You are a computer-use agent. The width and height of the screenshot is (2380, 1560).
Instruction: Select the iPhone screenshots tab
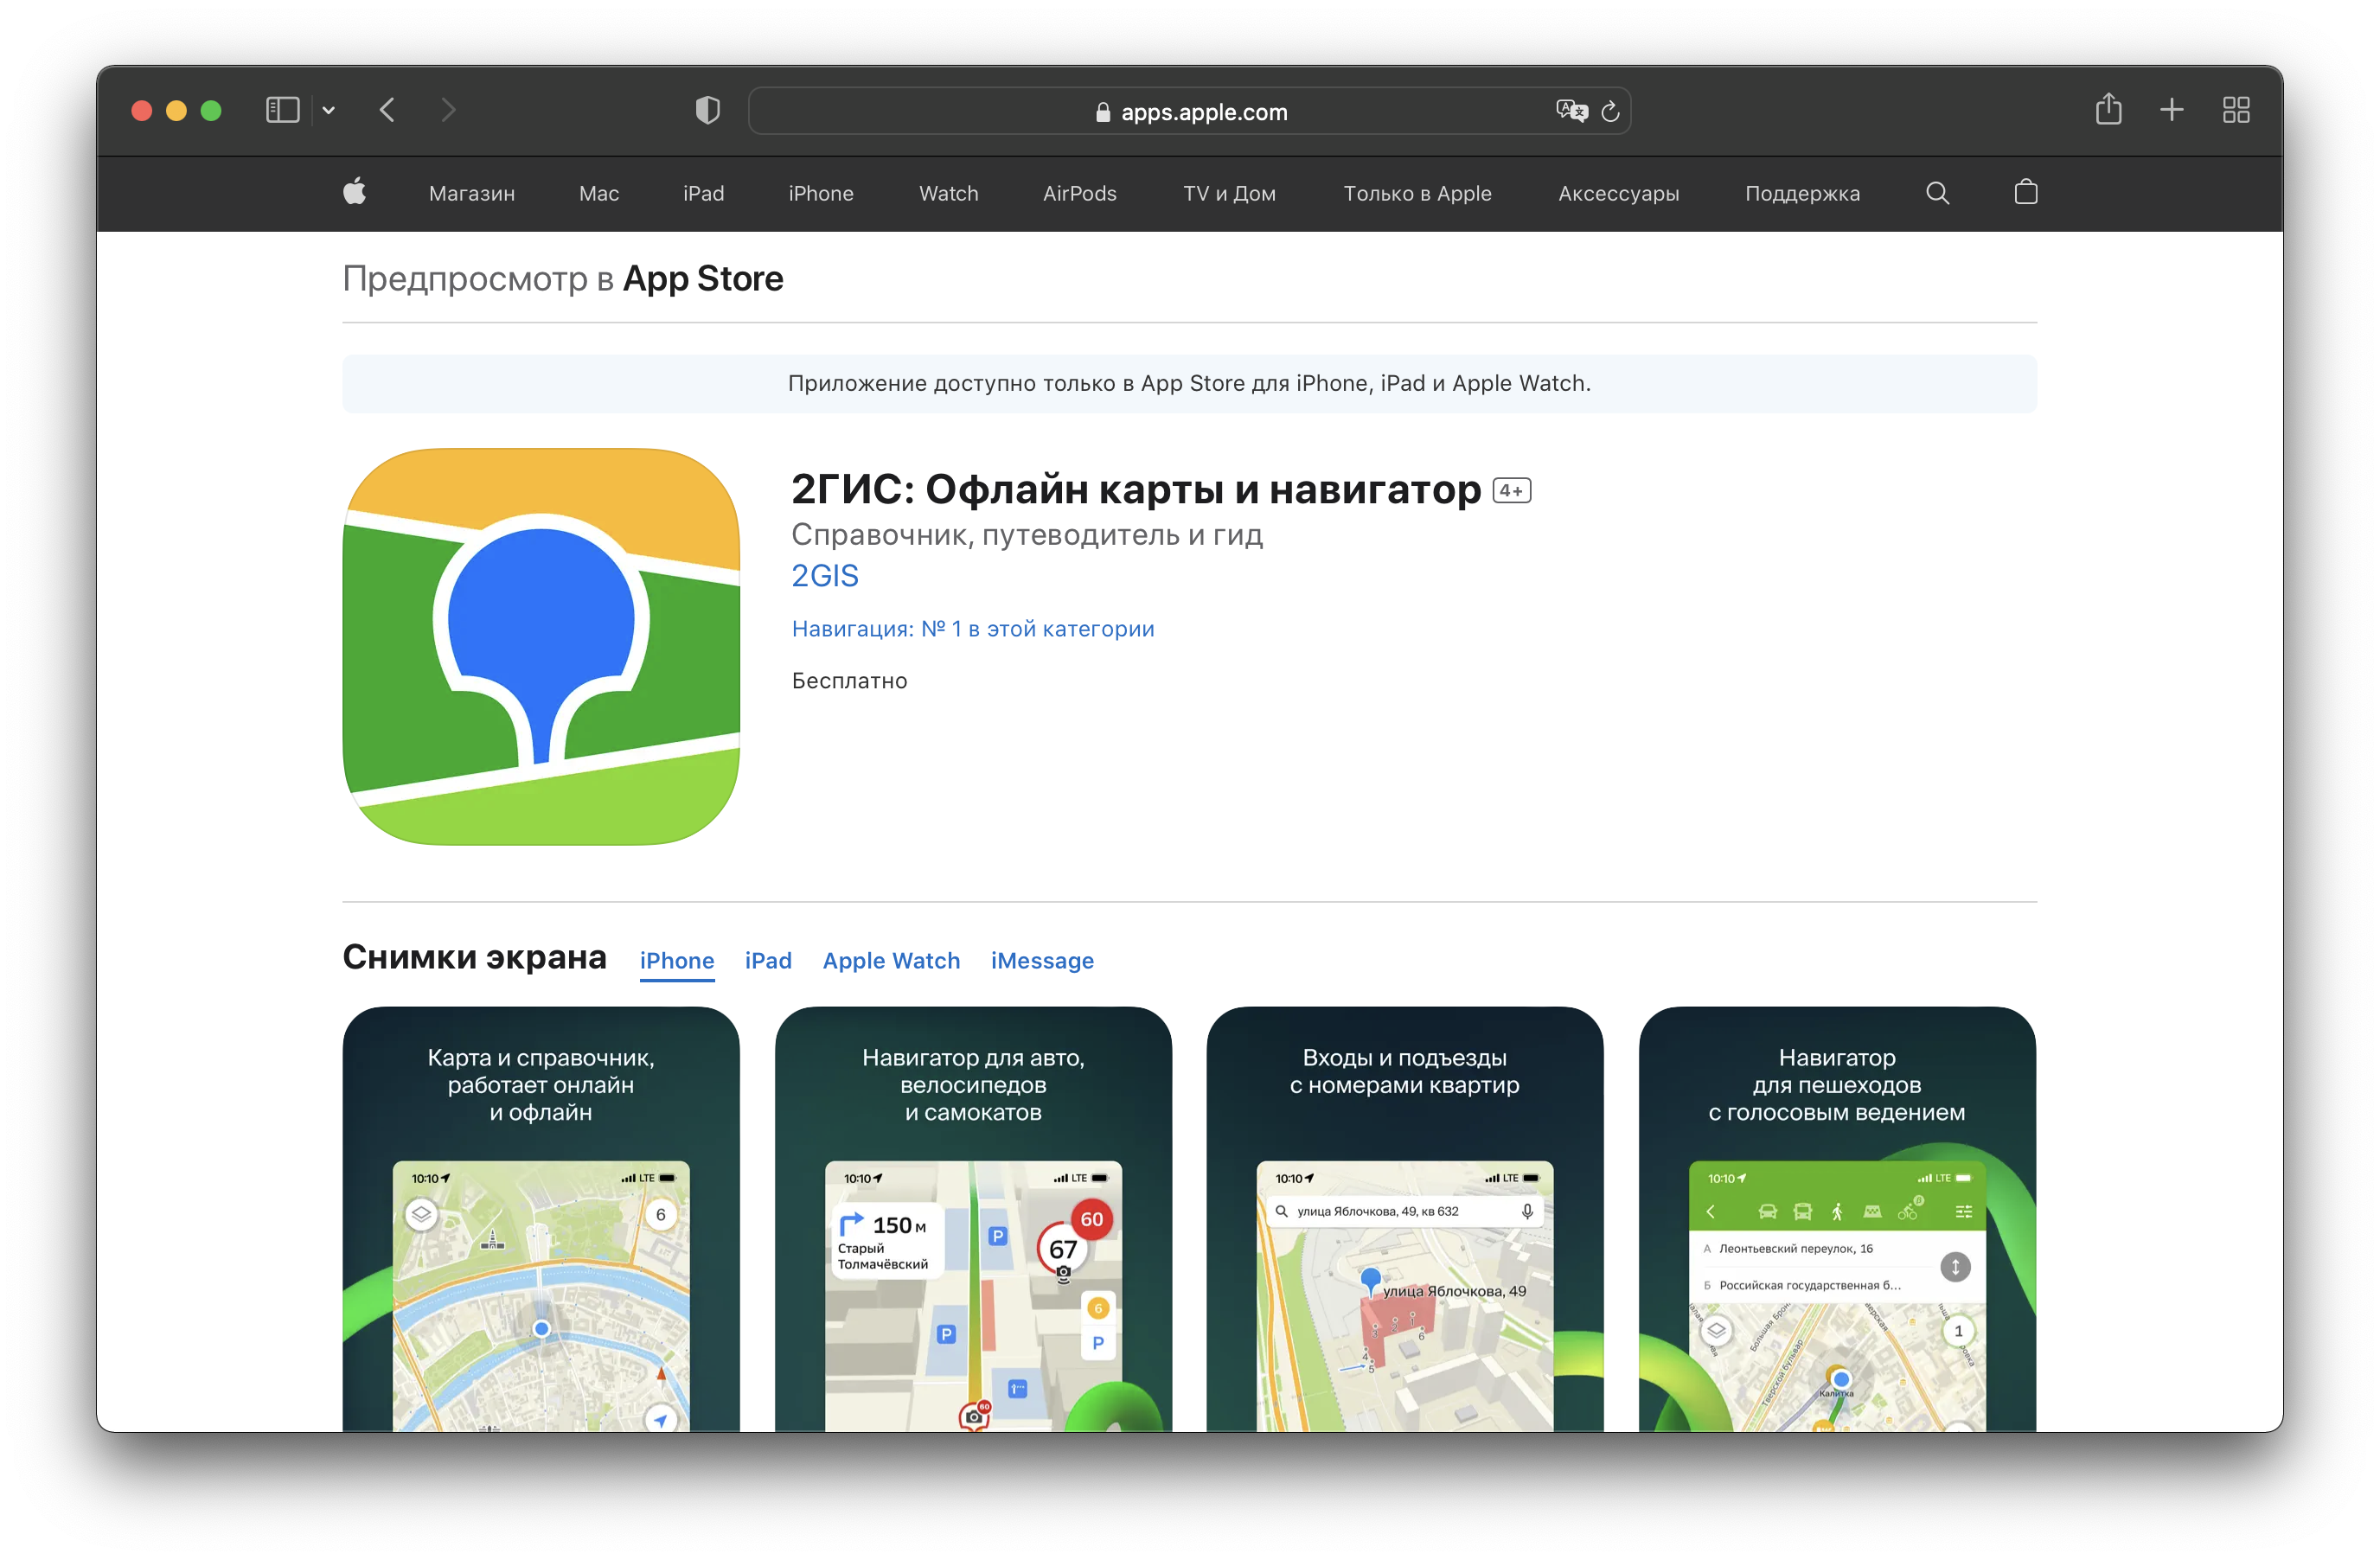pyautogui.click(x=679, y=959)
